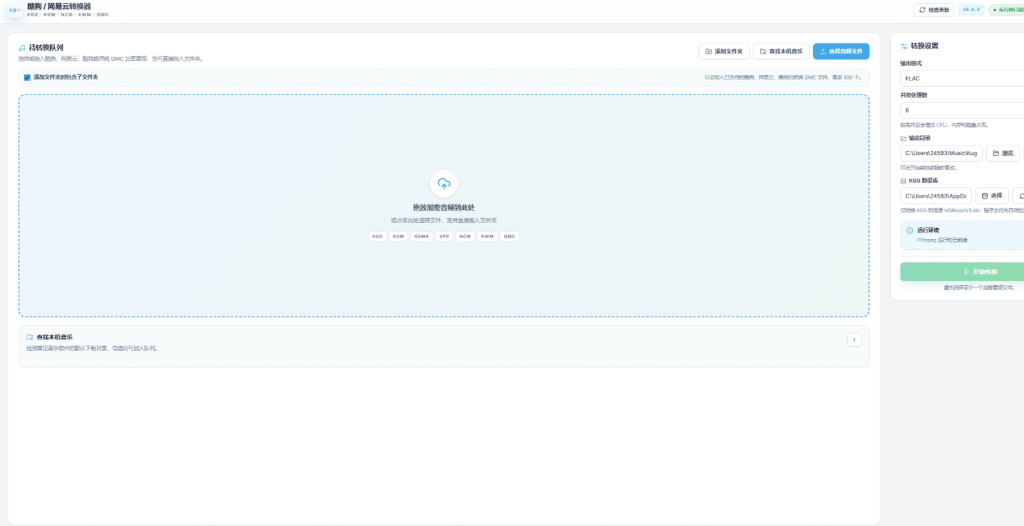The height and width of the screenshot is (526, 1024).
Task: Click the KGM format tag in drop zone
Action: pos(398,237)
